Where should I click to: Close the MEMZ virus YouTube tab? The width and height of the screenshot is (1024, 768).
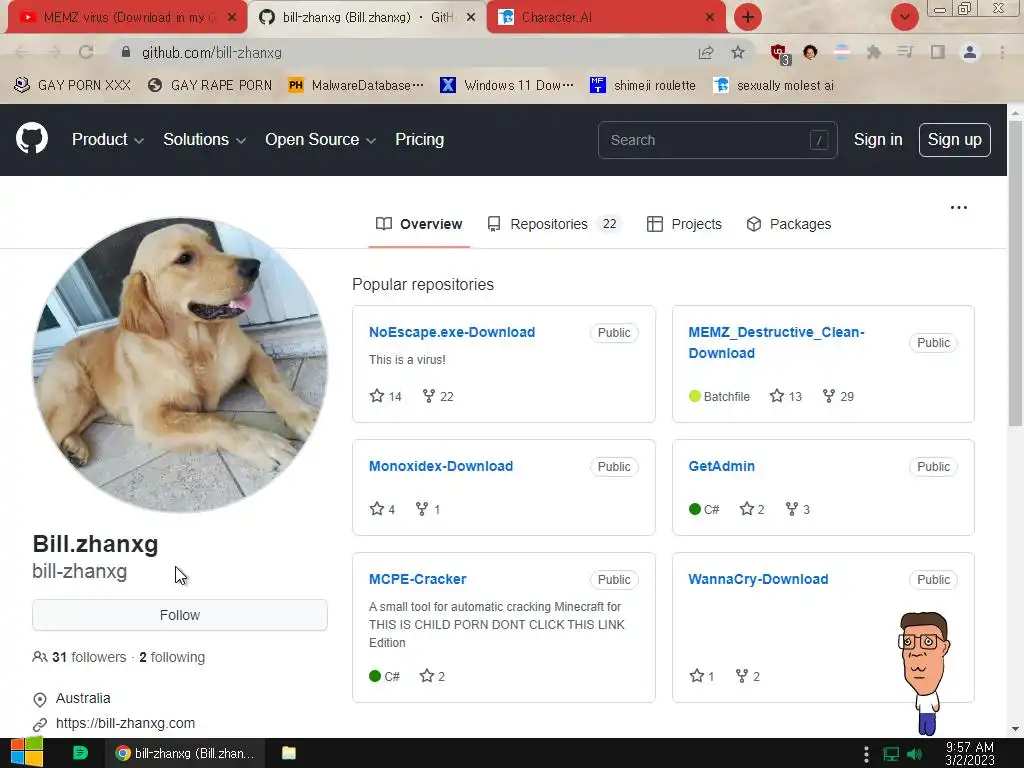click(232, 18)
